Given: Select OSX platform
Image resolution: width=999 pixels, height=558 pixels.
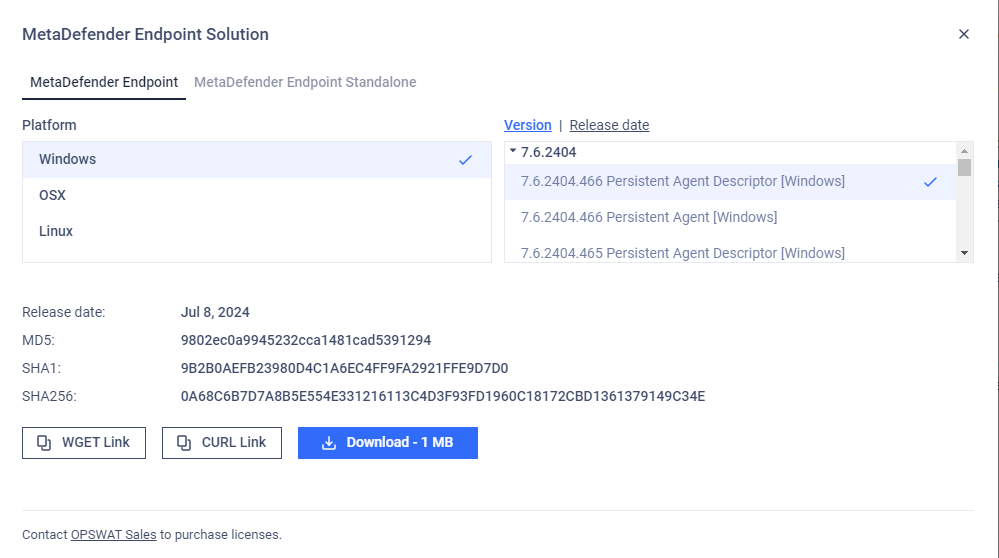Looking at the screenshot, I should (x=257, y=195).
